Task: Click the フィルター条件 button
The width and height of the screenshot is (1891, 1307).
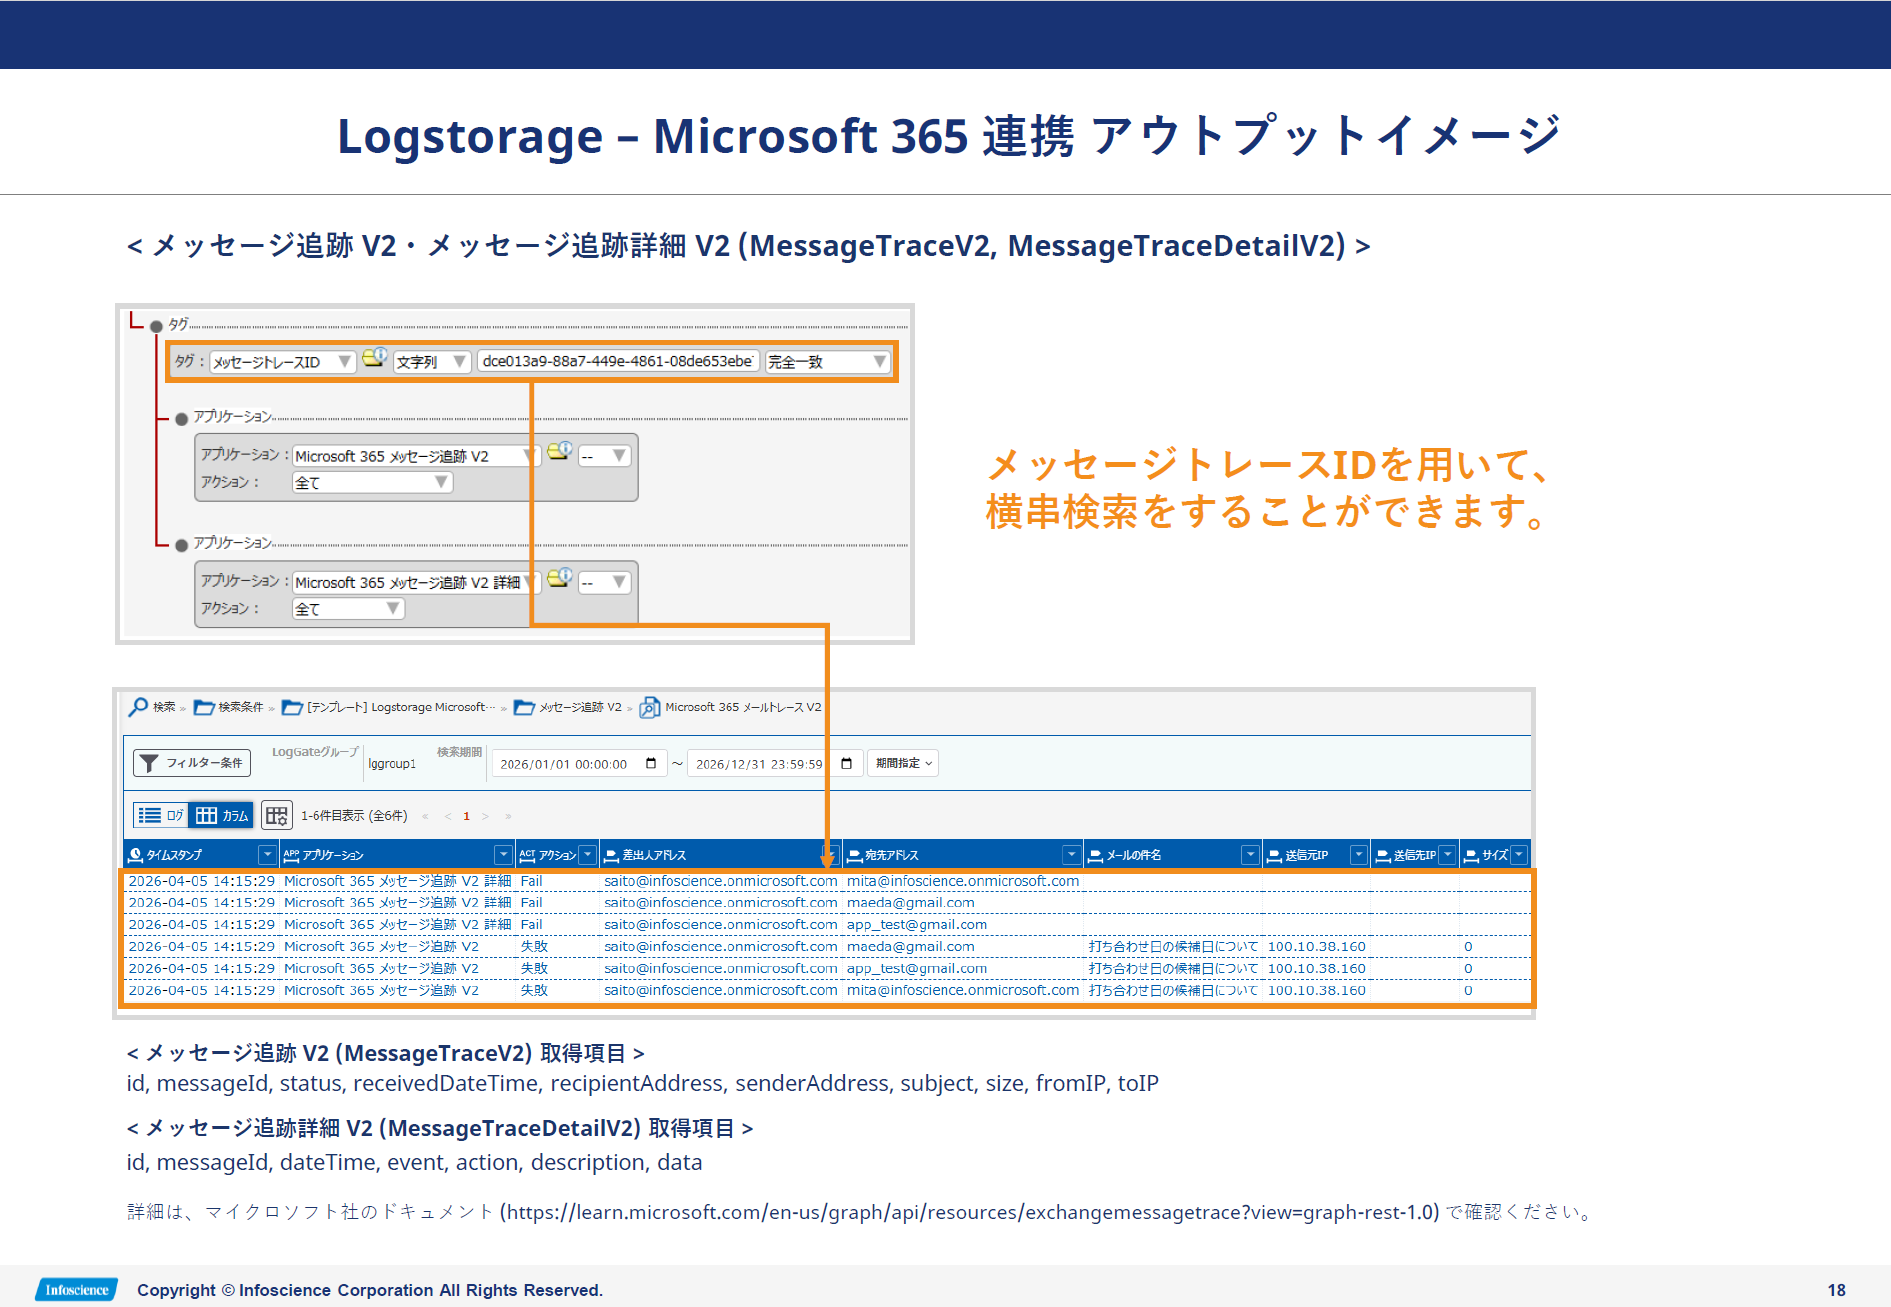Action: tap(192, 763)
